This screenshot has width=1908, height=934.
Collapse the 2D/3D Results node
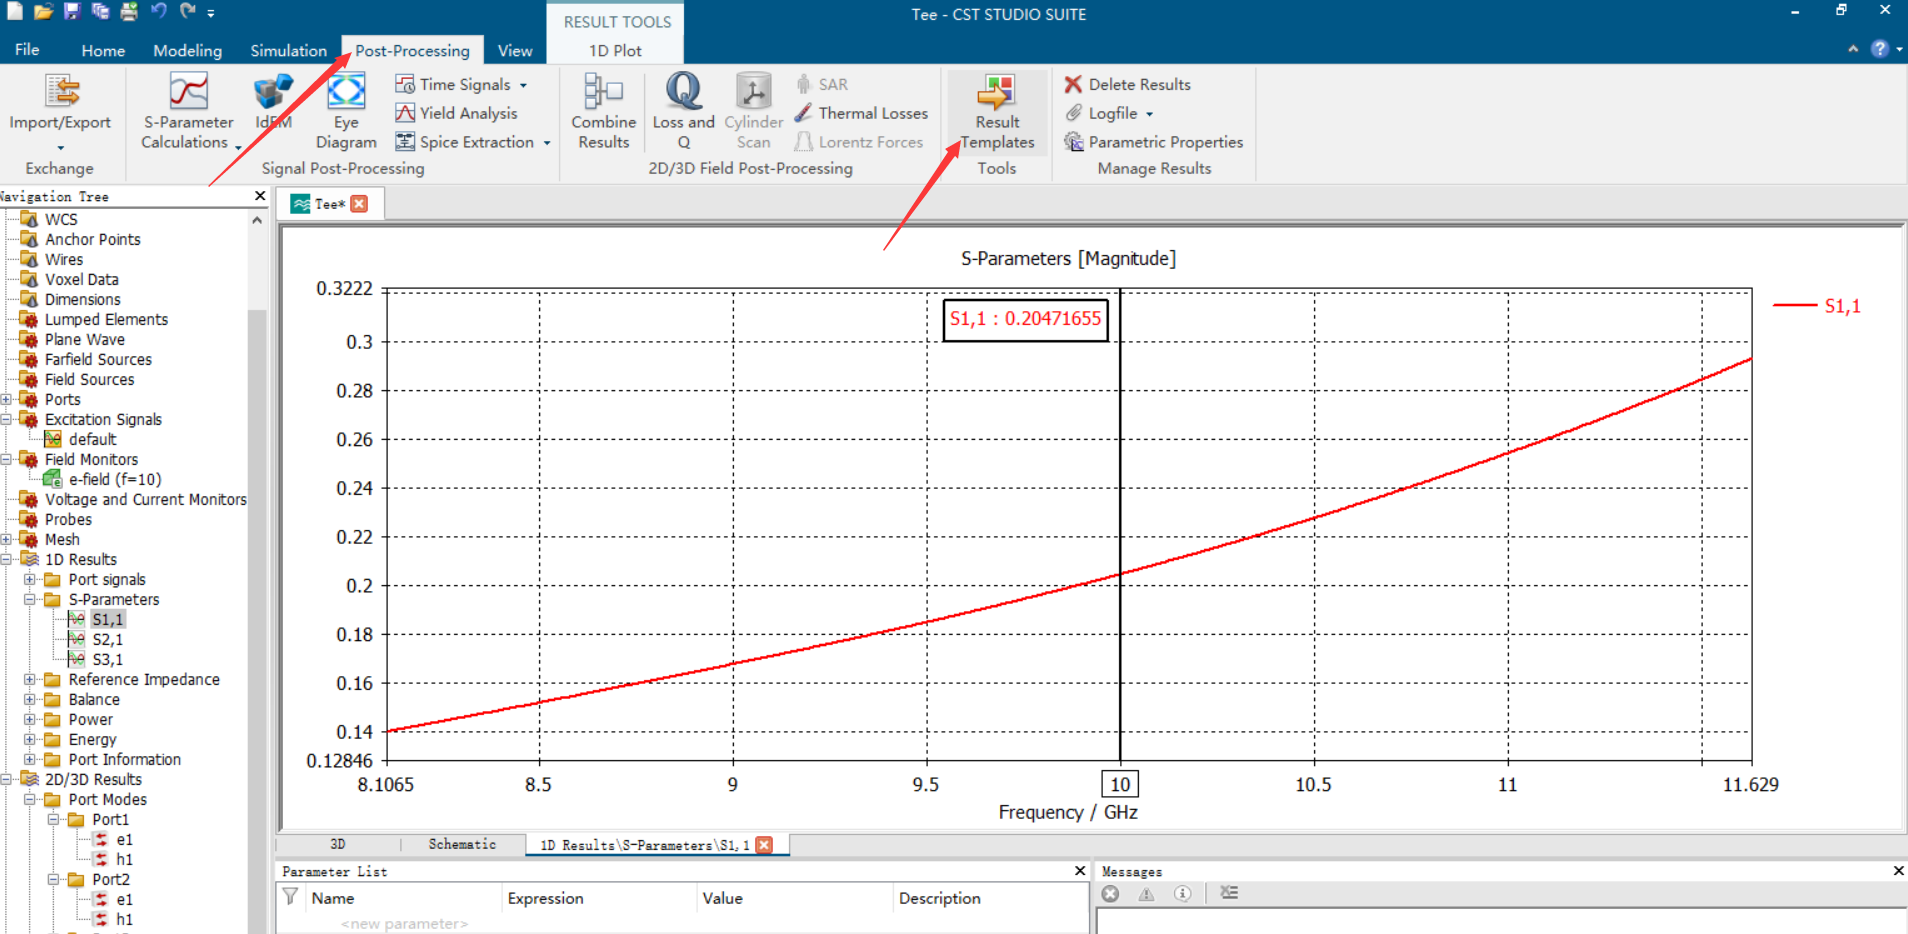pos(7,780)
